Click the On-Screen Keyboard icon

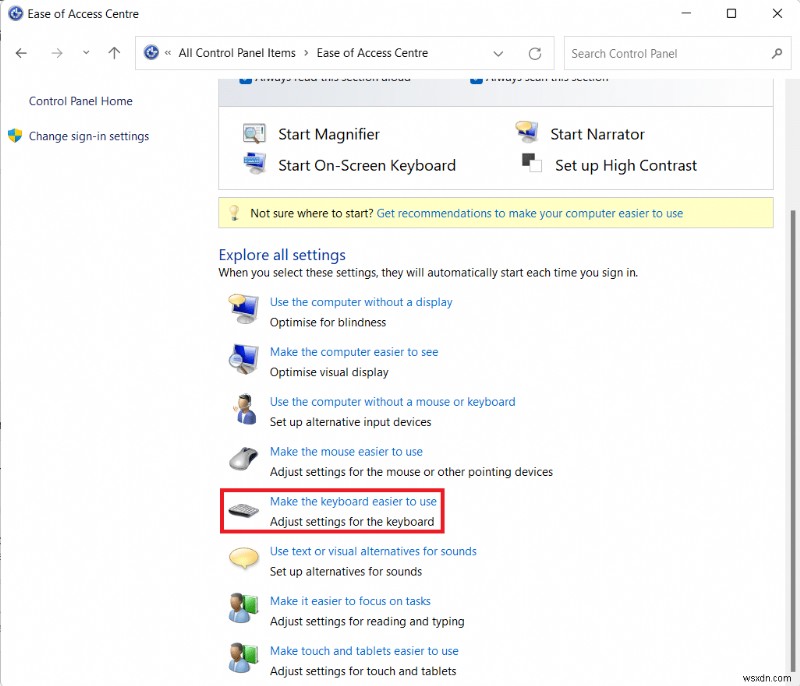pos(254,163)
